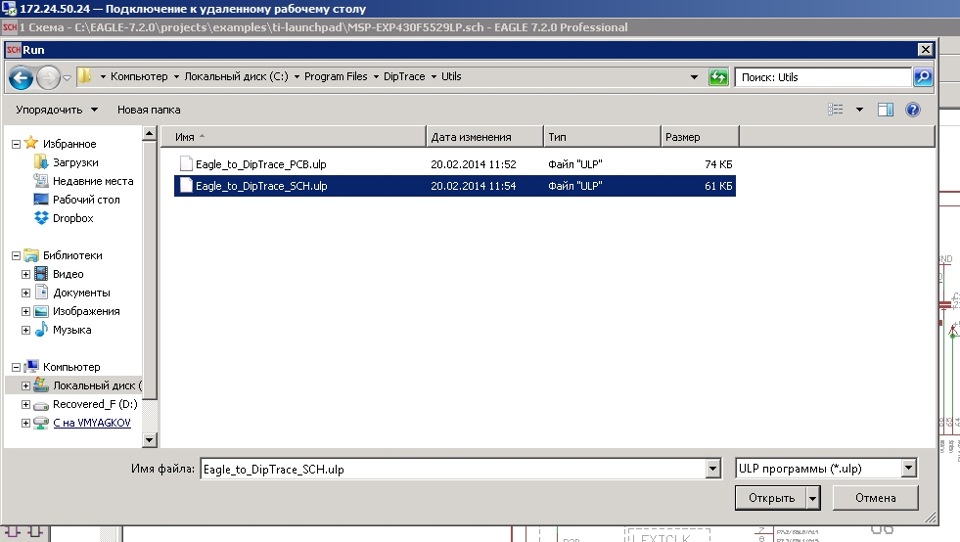
Task: Toggle the preview pane icon
Action: pyautogui.click(x=885, y=110)
